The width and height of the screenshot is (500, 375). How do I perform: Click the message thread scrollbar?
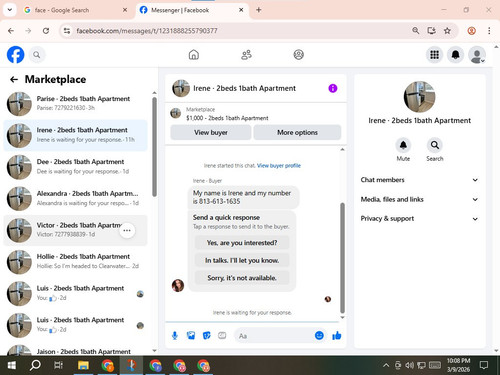(x=342, y=257)
